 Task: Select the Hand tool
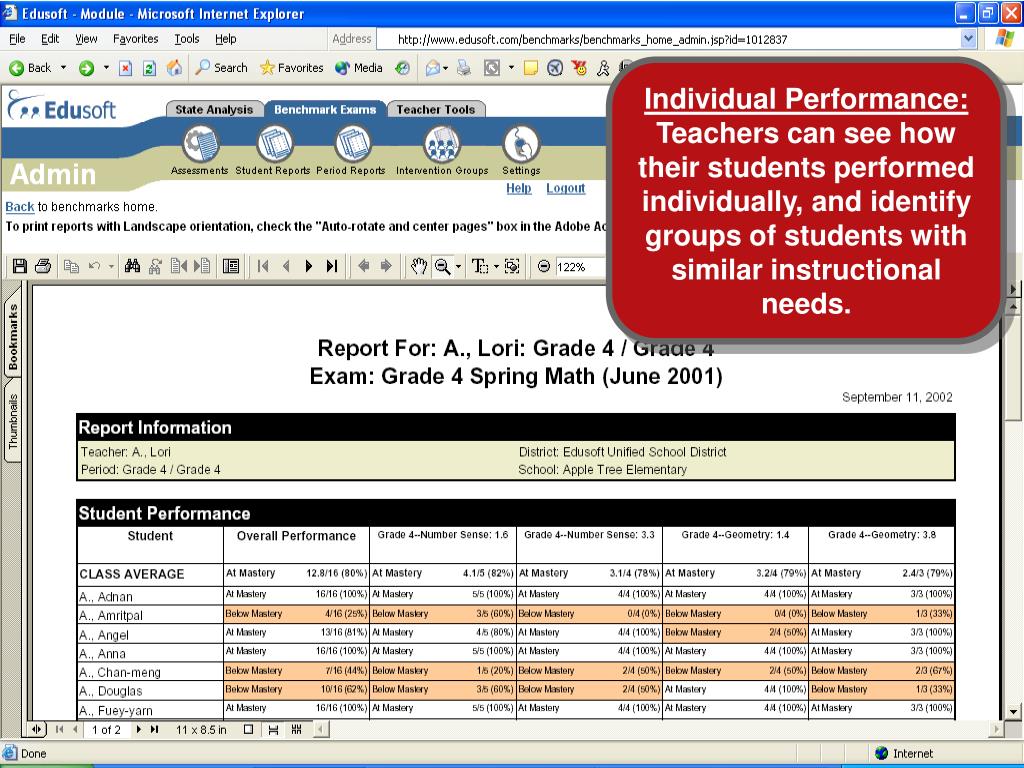click(419, 266)
